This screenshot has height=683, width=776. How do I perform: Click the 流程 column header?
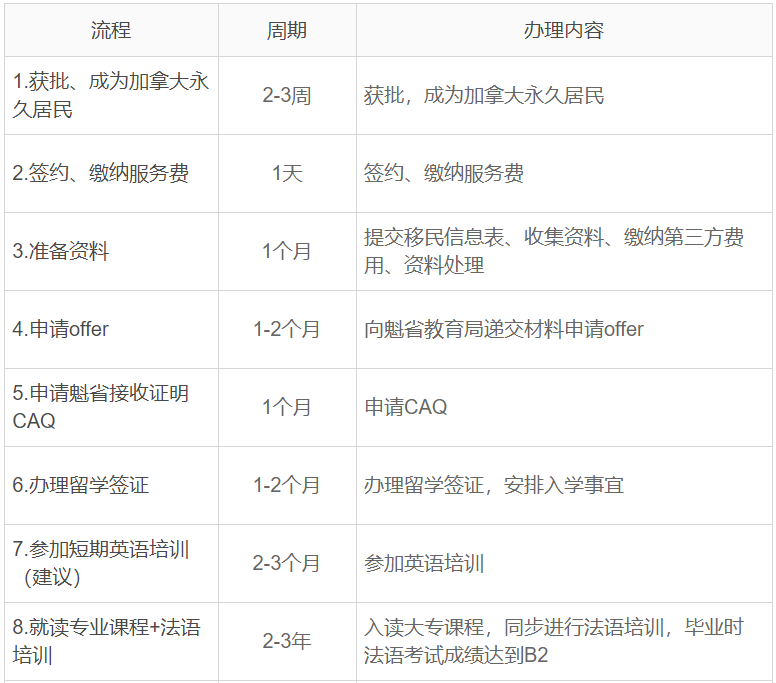pos(111,30)
